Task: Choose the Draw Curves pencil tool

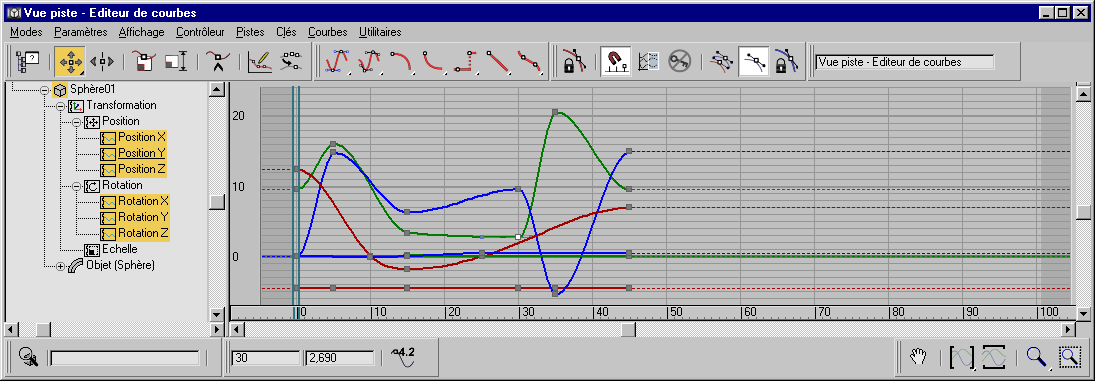Action: coord(260,61)
